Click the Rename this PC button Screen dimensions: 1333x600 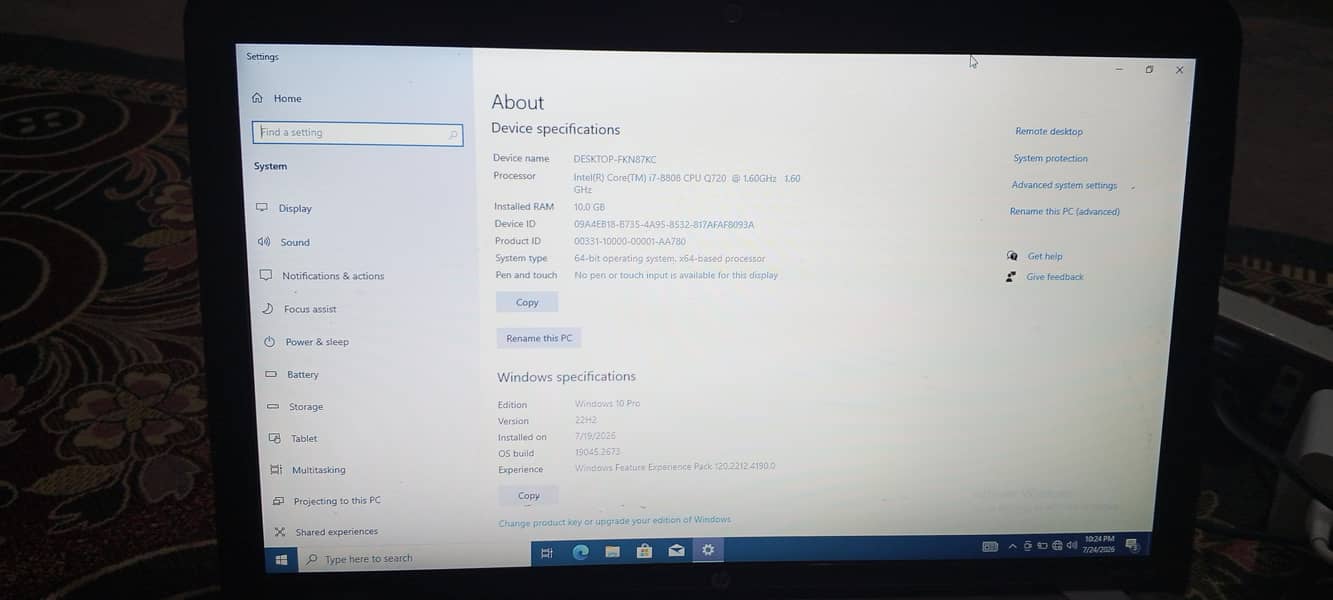coord(539,338)
